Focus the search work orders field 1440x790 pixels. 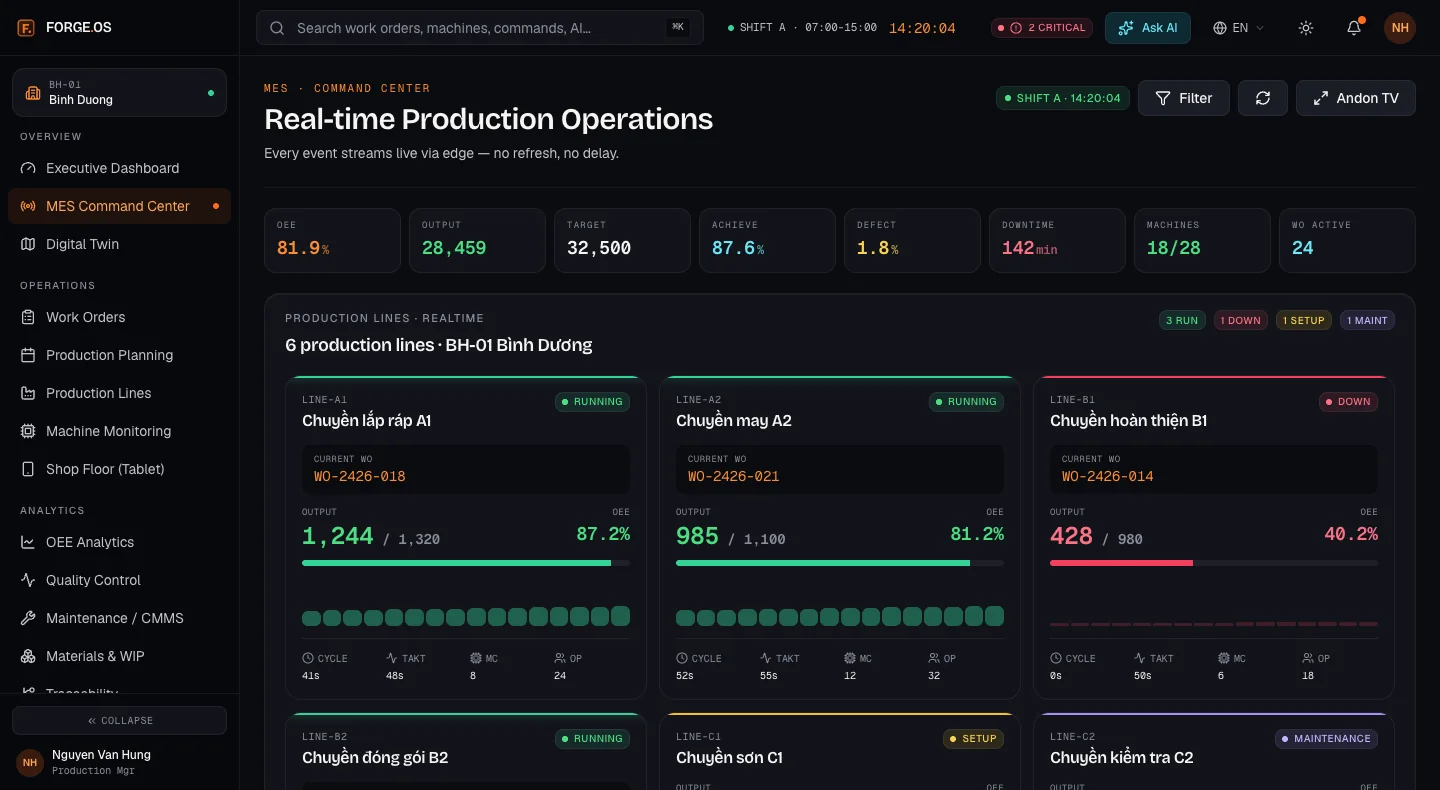480,28
